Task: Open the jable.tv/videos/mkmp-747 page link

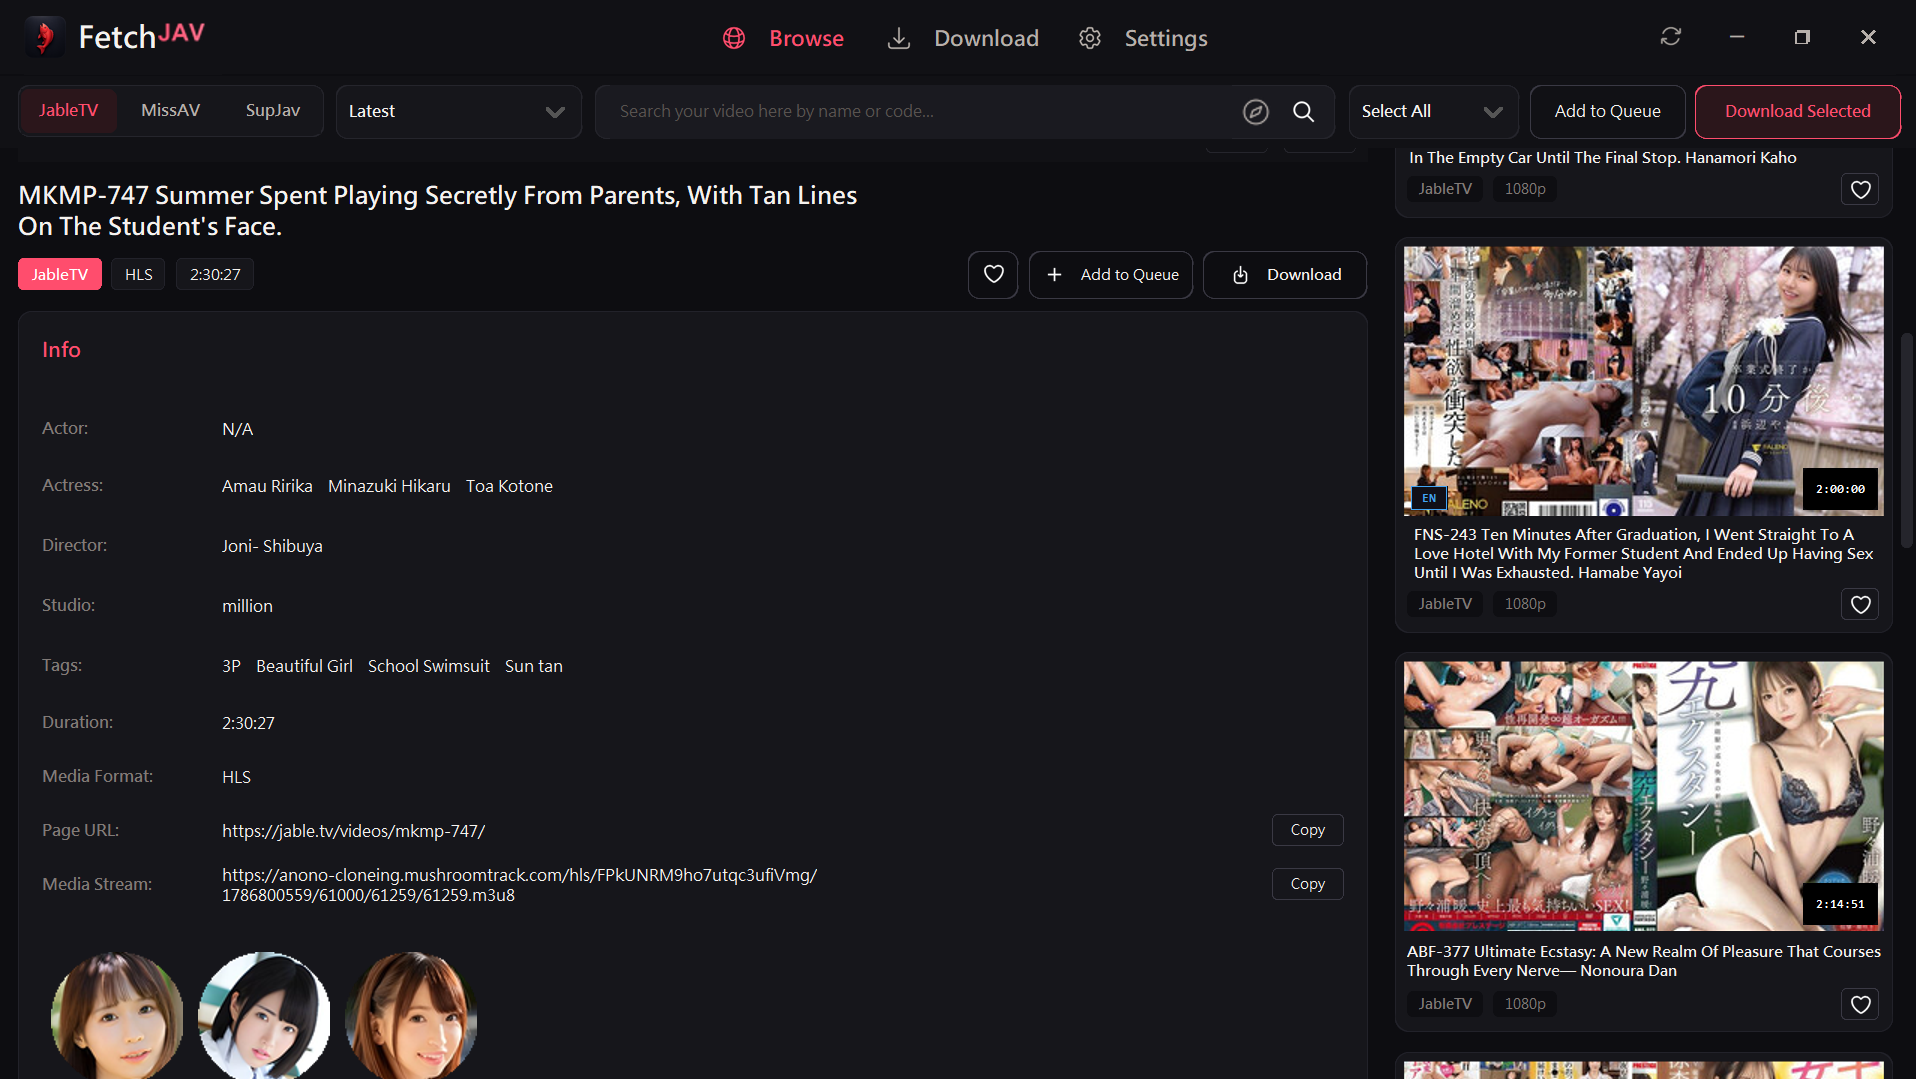Action: pos(353,831)
